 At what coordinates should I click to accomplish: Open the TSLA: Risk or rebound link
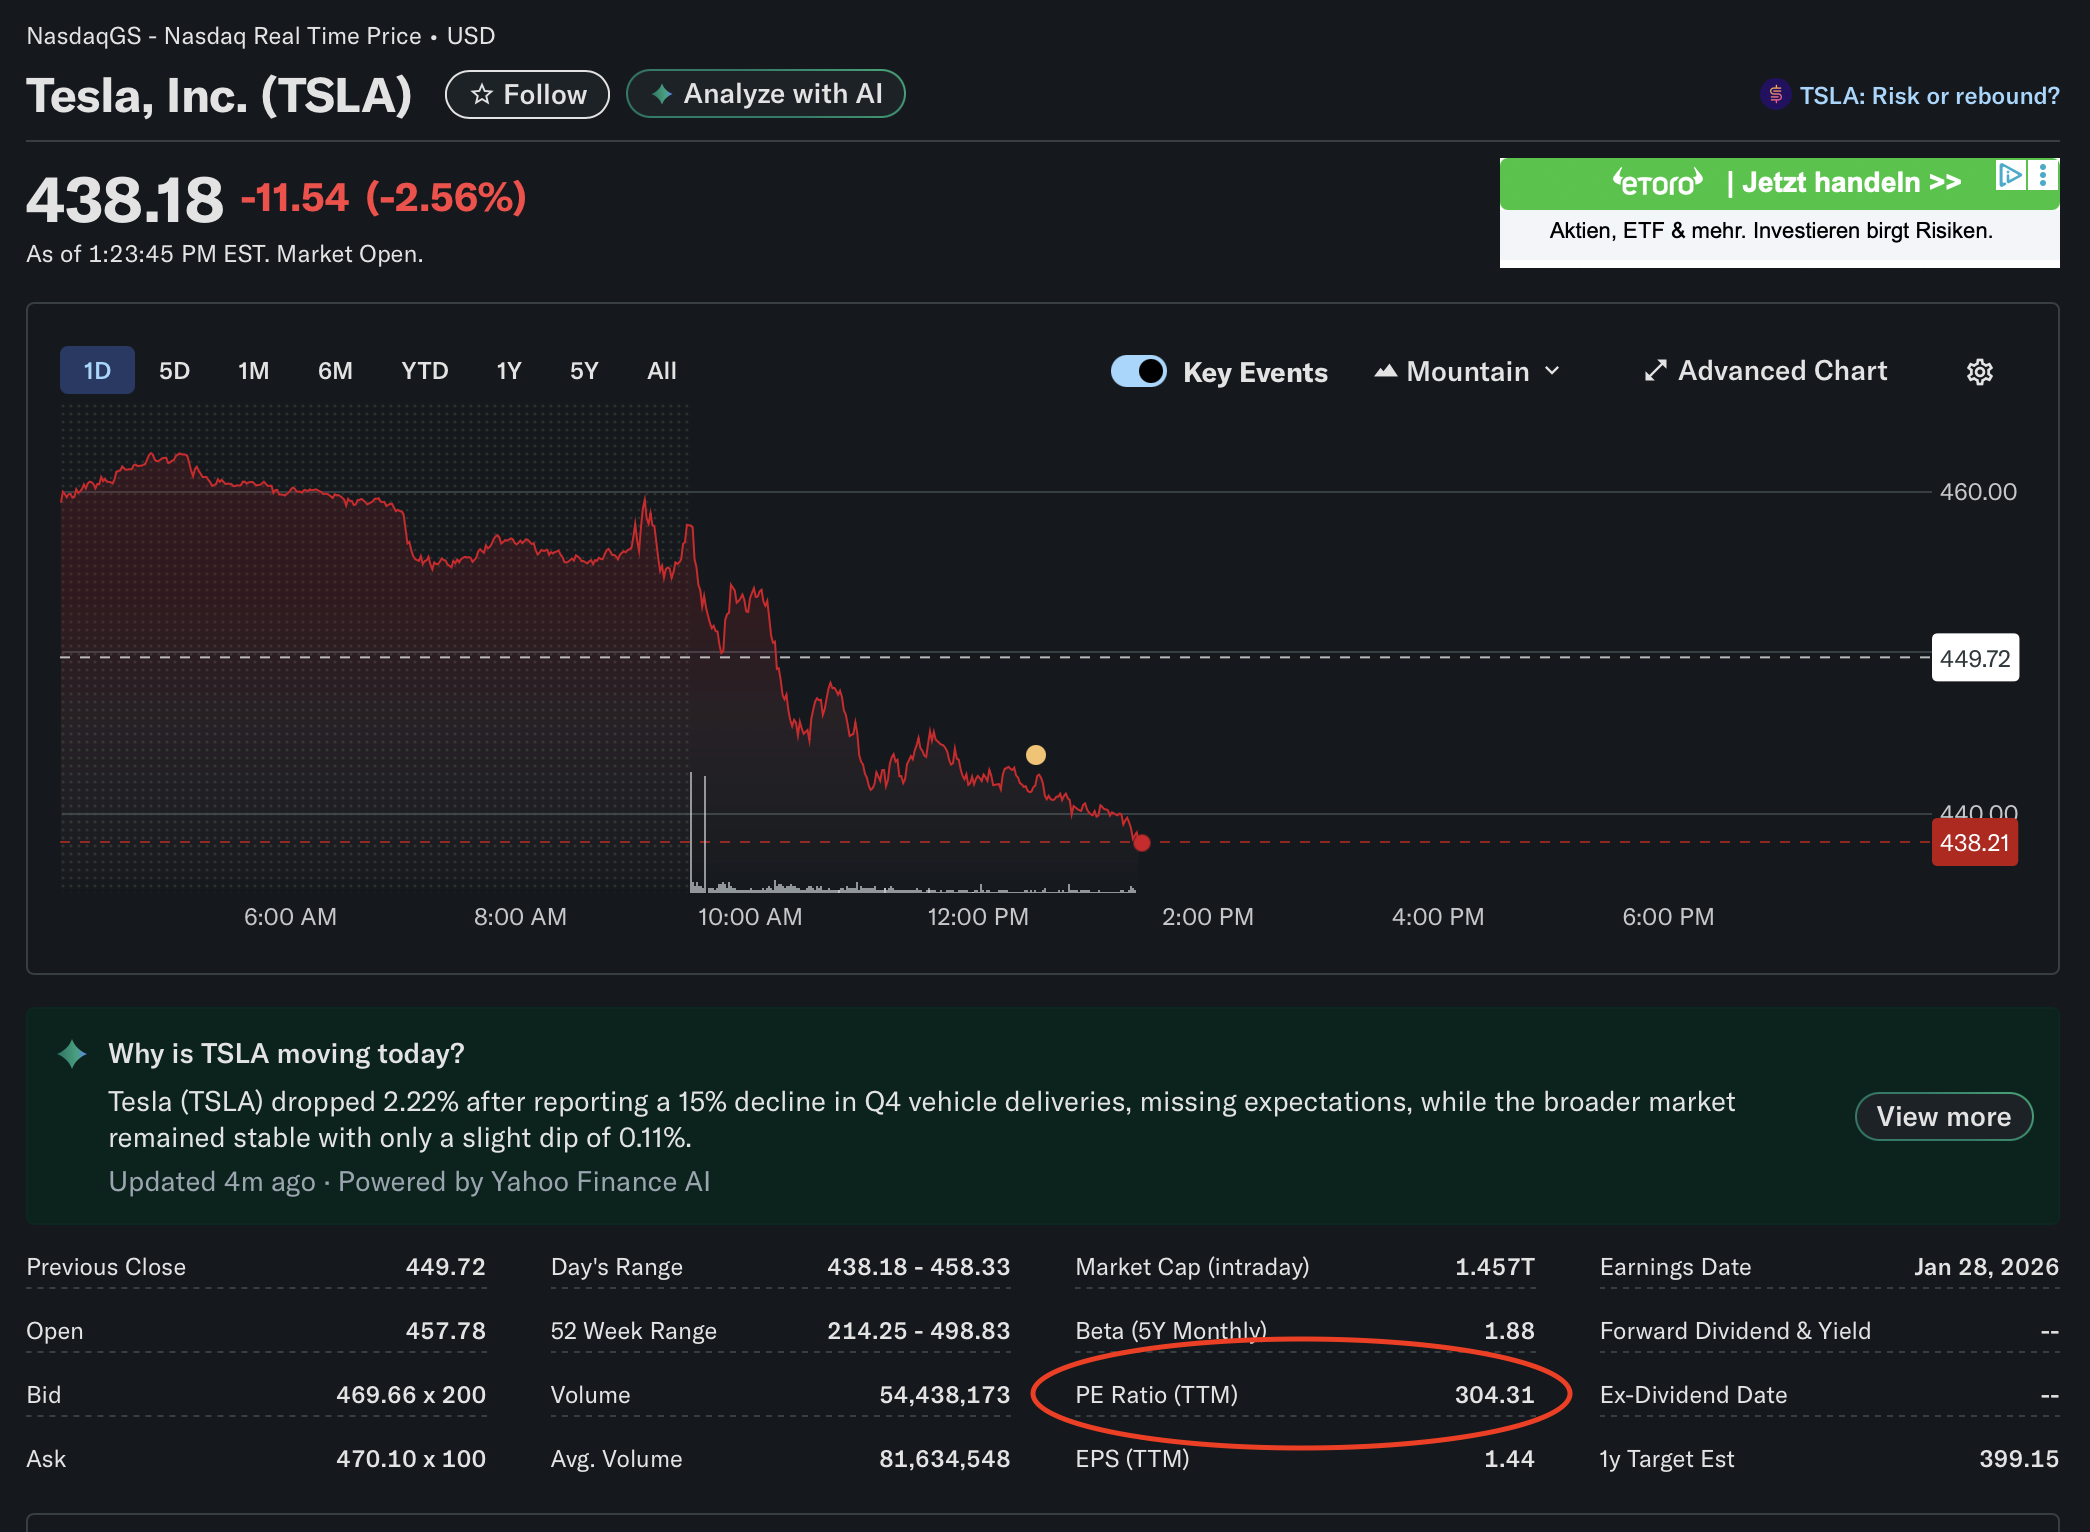(x=1928, y=96)
